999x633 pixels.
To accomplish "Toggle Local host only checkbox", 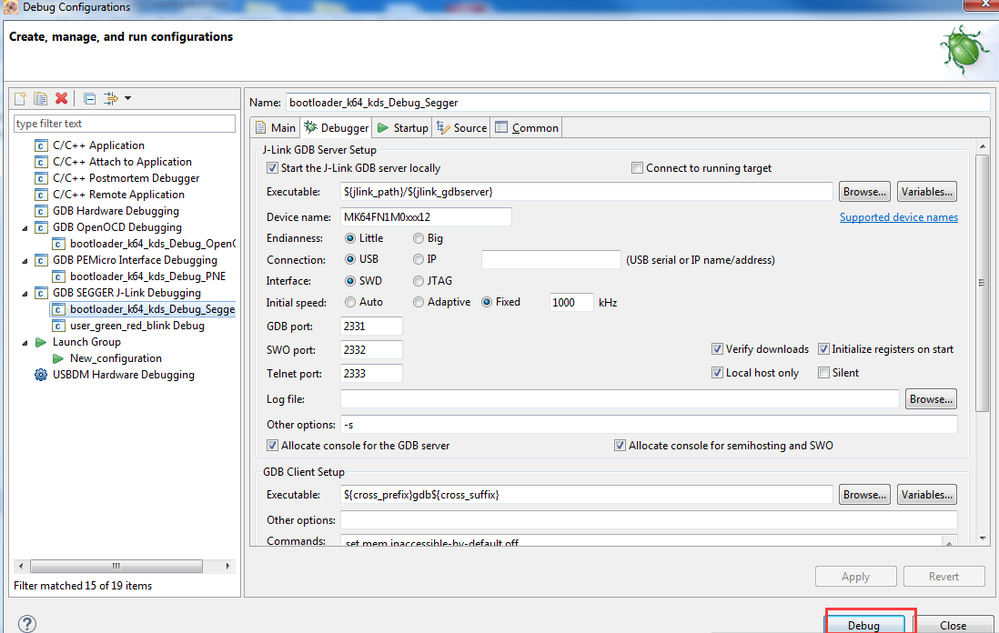I will tap(717, 373).
